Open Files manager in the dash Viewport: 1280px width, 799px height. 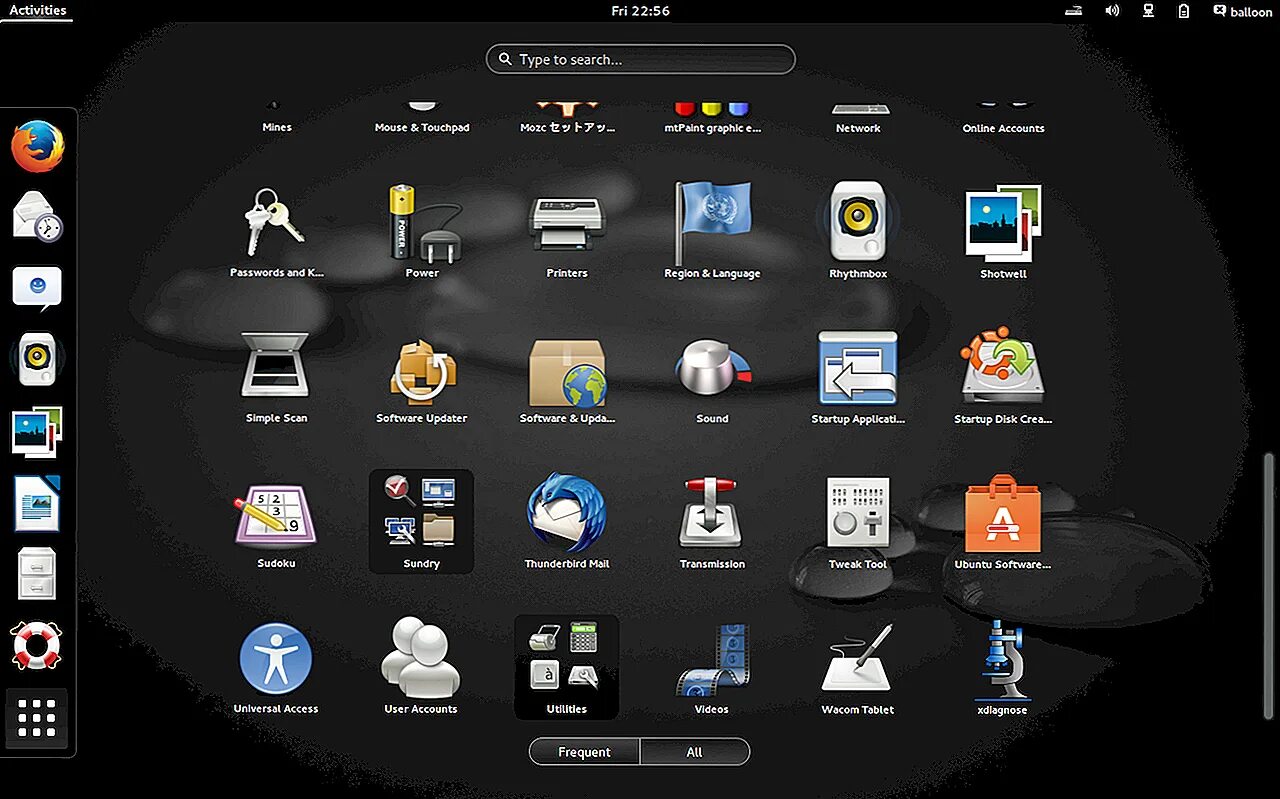38,574
